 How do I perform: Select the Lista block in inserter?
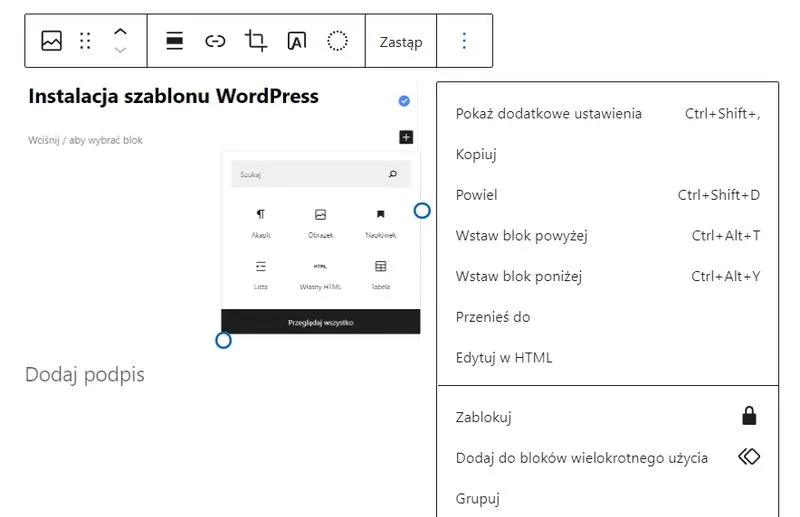(x=261, y=276)
